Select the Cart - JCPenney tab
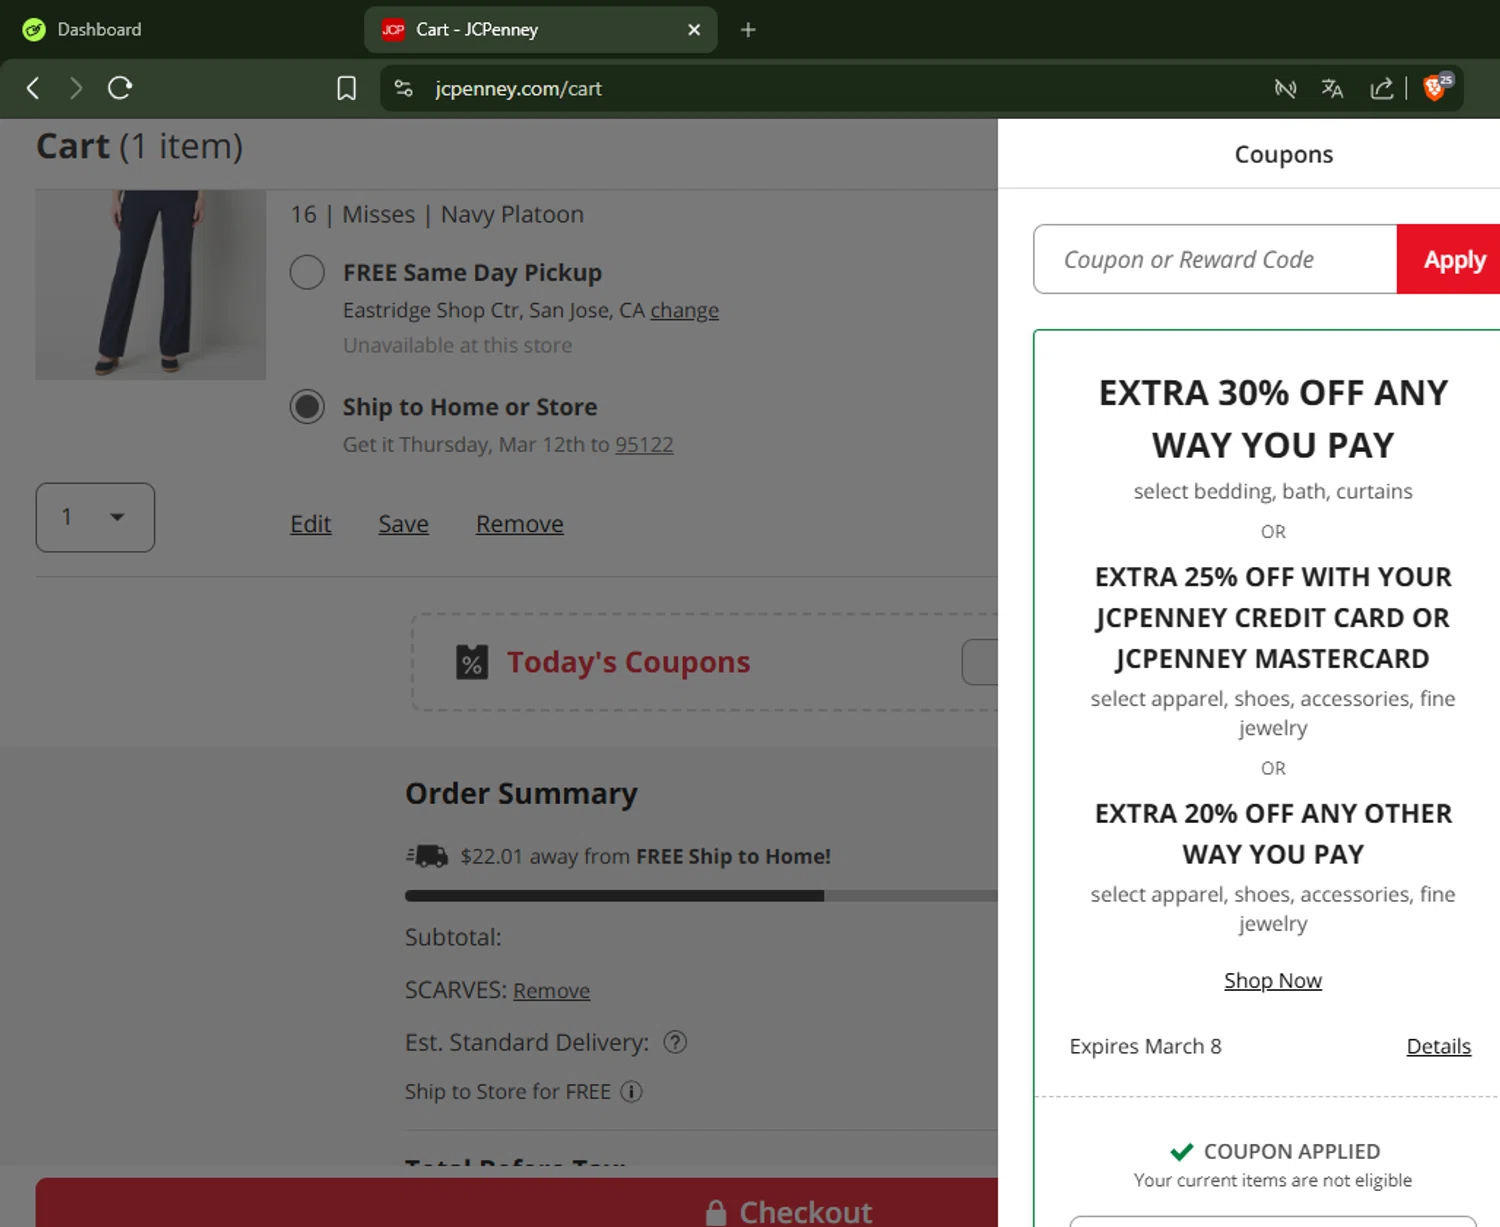Screen dimensions: 1500x1227 [540, 30]
